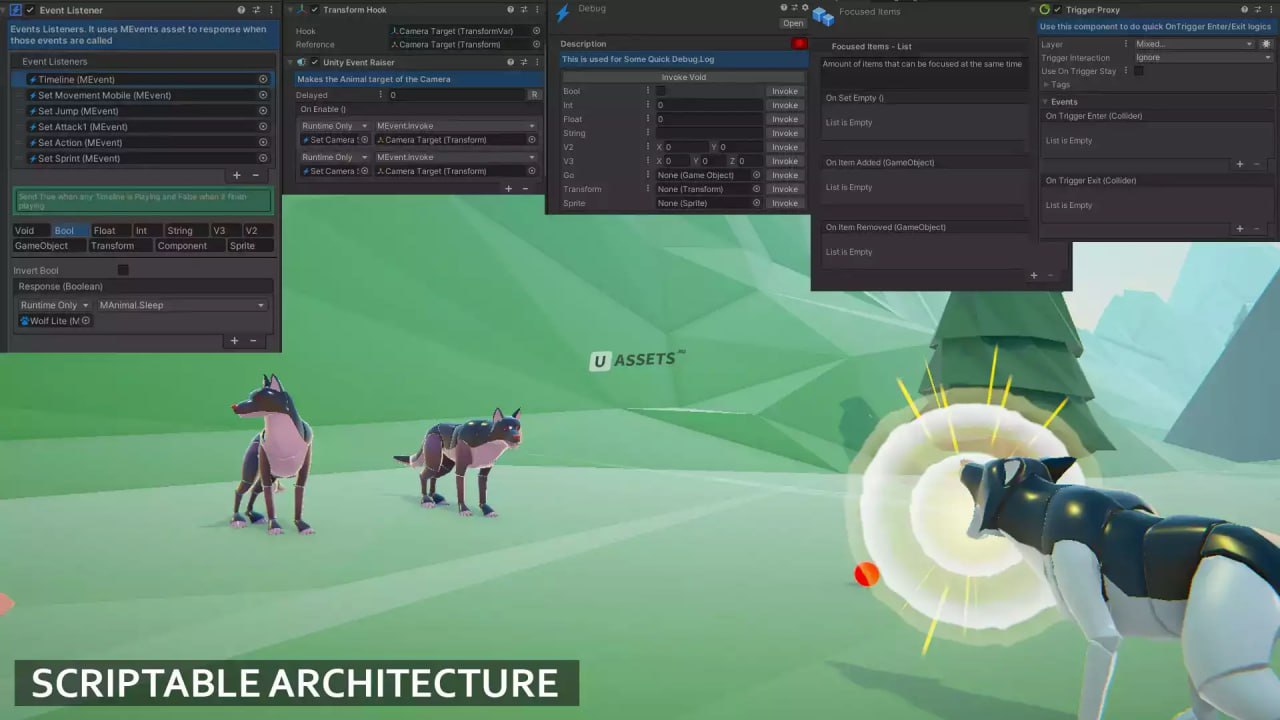Disable the Transform Hook component checkbox
This screenshot has width=1280, height=720.
(314, 10)
